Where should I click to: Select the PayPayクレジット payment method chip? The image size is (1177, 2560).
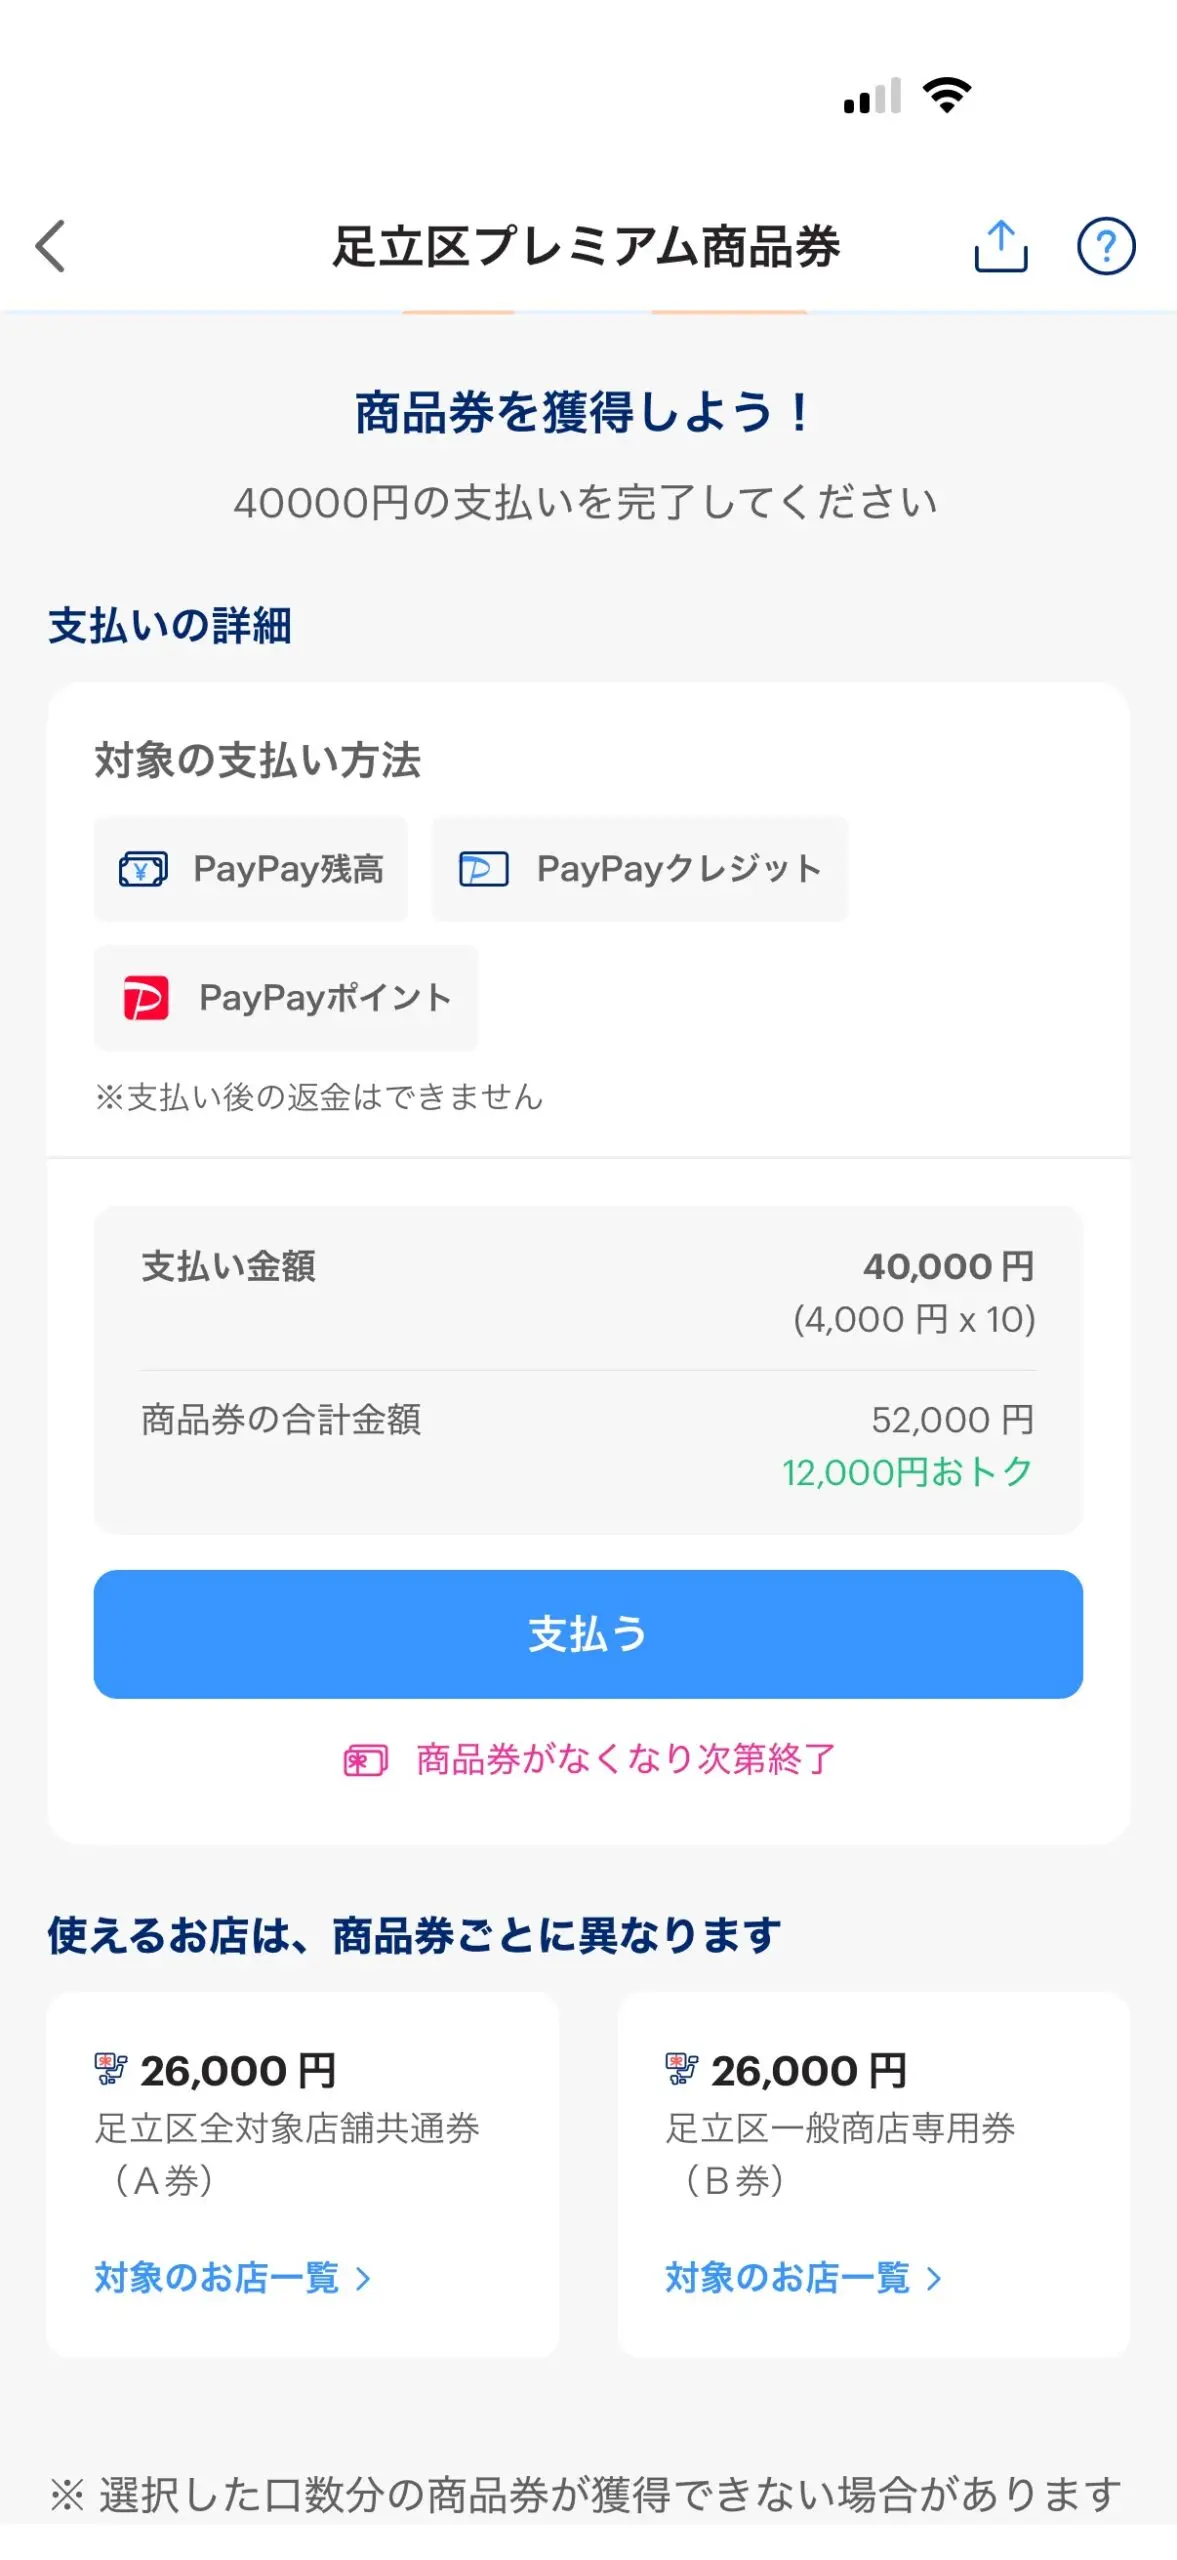(x=639, y=869)
